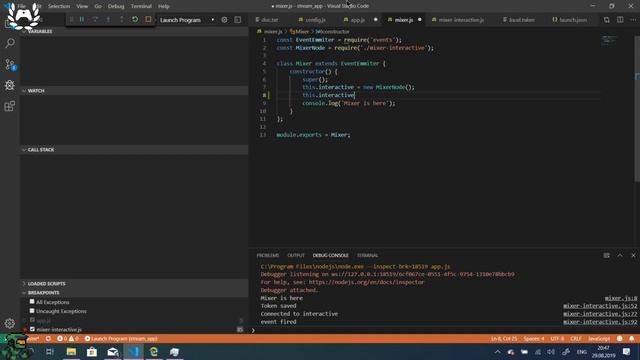Switch to the Problems panel tab
The width and height of the screenshot is (640, 360).
(x=268, y=255)
